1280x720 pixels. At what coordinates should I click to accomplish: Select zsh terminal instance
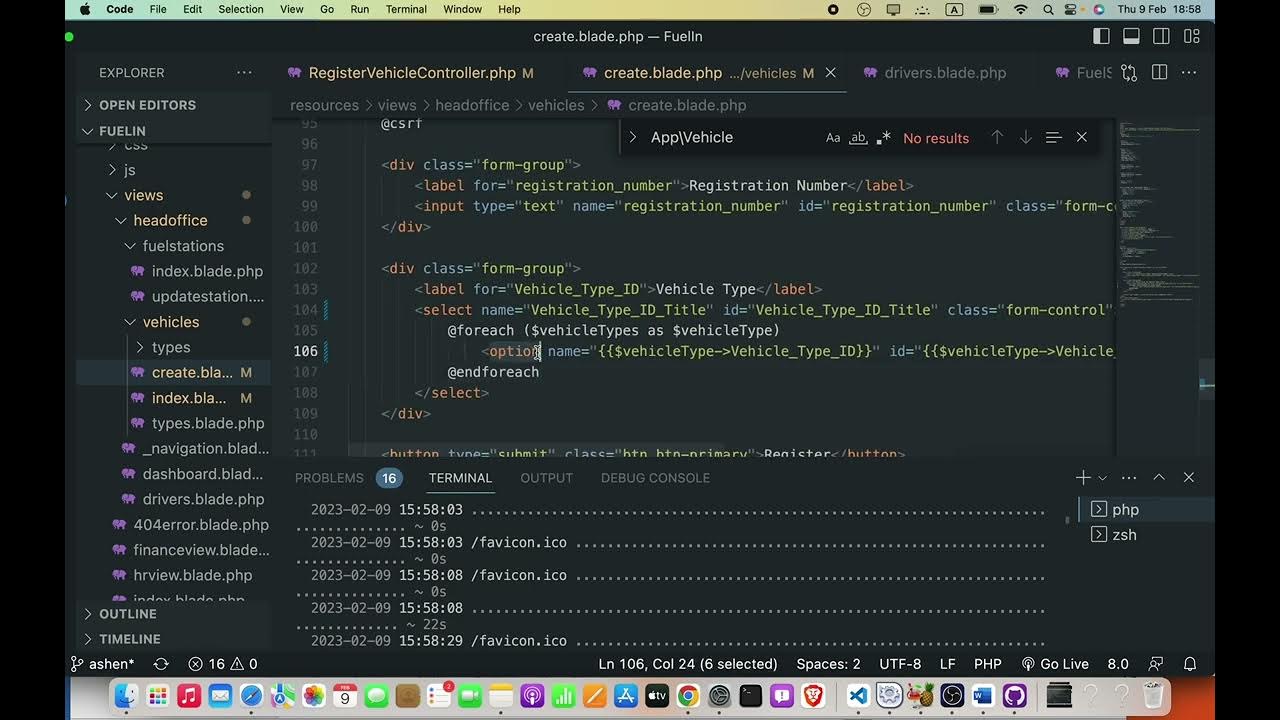(x=1145, y=535)
